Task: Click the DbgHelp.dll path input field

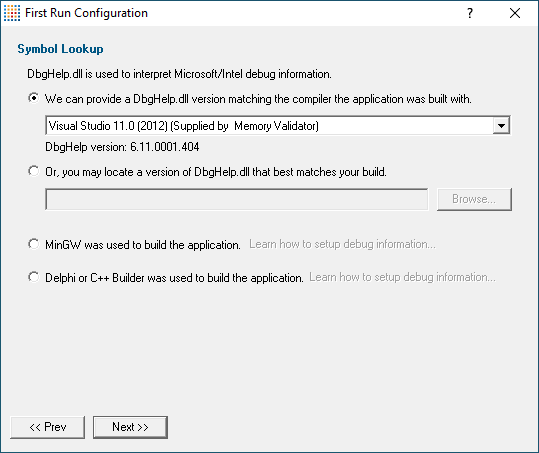Action: pos(236,199)
